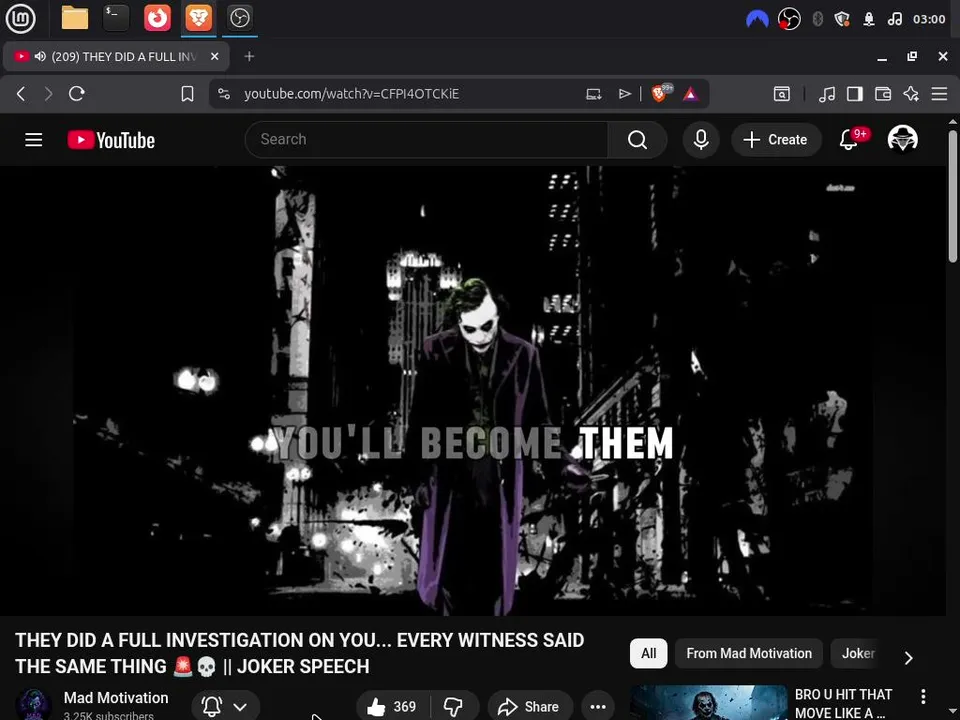Open YouTube notifications bell
Viewport: 960px width, 720px height.
point(849,140)
